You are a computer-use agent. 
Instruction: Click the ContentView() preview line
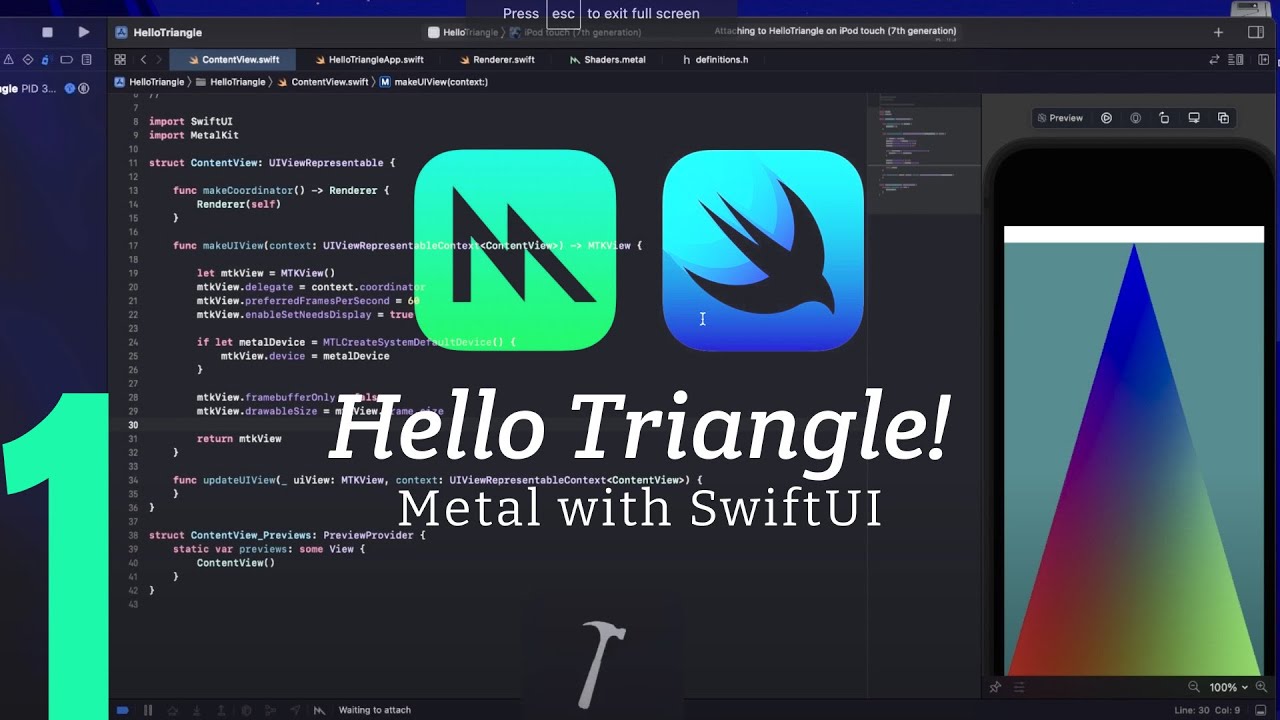(235, 563)
